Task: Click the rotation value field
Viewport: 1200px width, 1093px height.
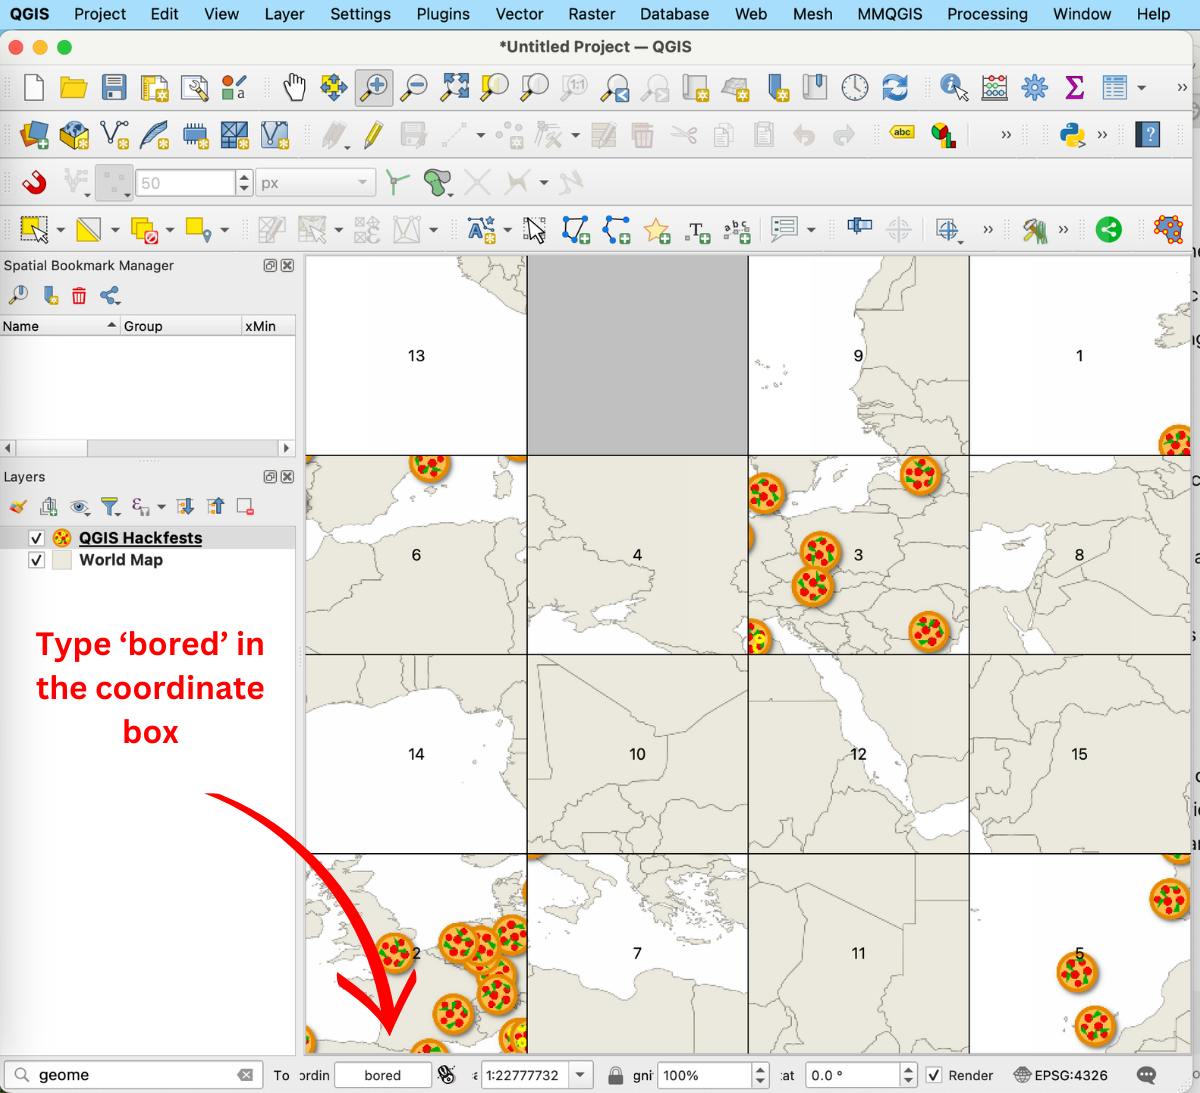Action: coord(852,1075)
